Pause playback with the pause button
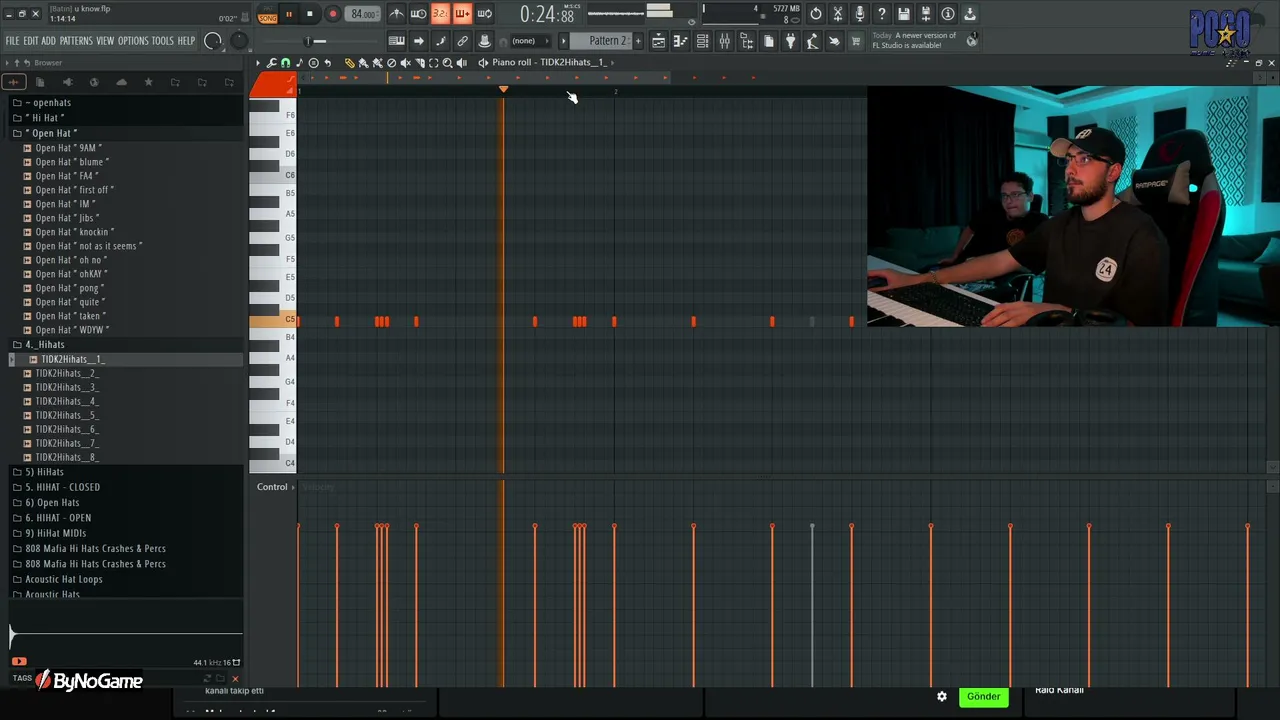 click(289, 14)
